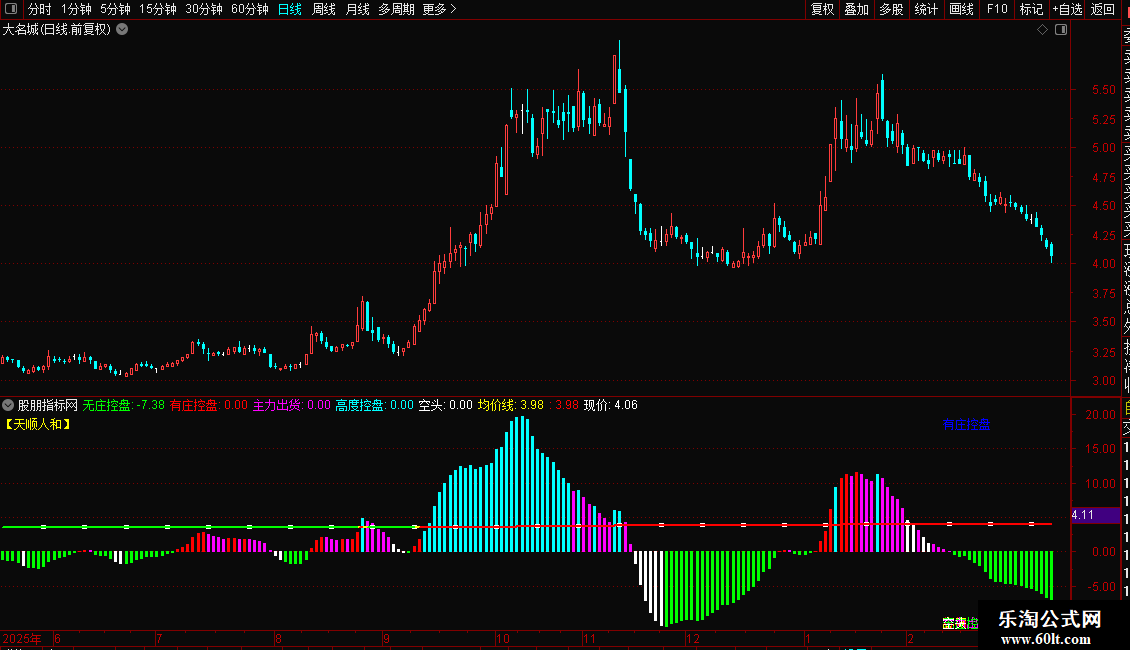Select the 60分钟 period tab

(250, 9)
